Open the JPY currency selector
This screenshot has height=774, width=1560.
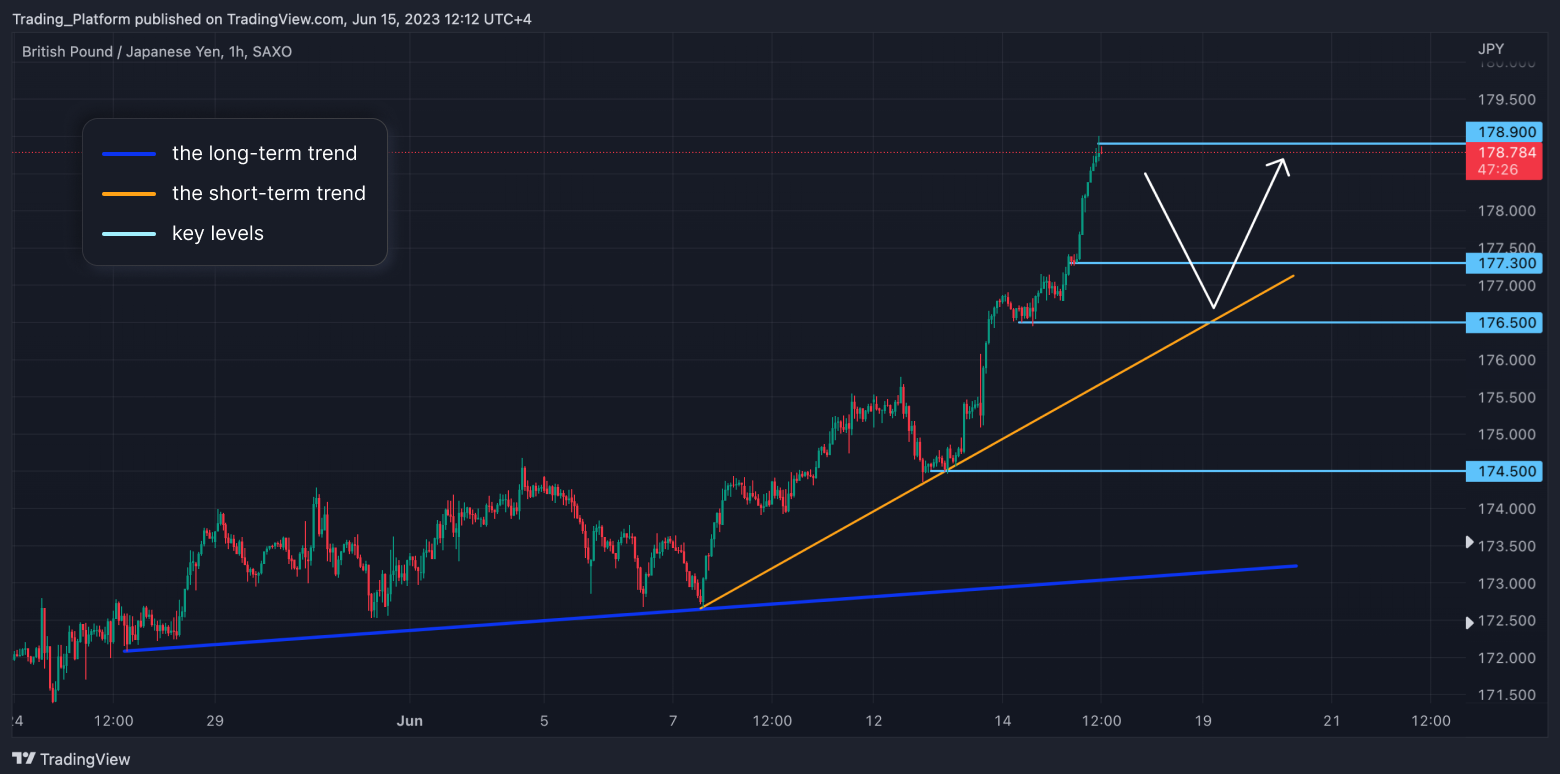coord(1490,49)
